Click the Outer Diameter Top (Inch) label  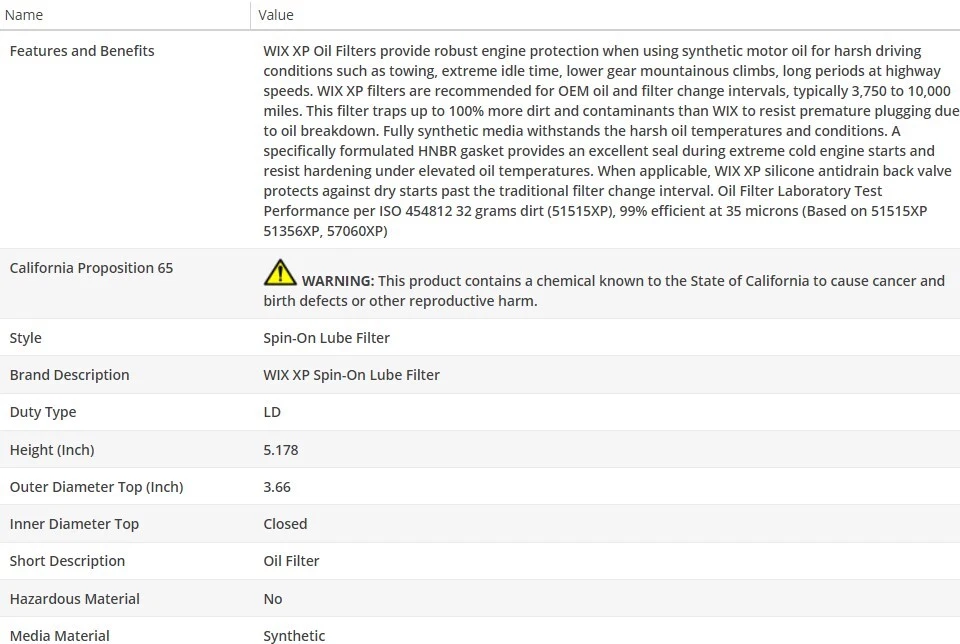(x=96, y=487)
